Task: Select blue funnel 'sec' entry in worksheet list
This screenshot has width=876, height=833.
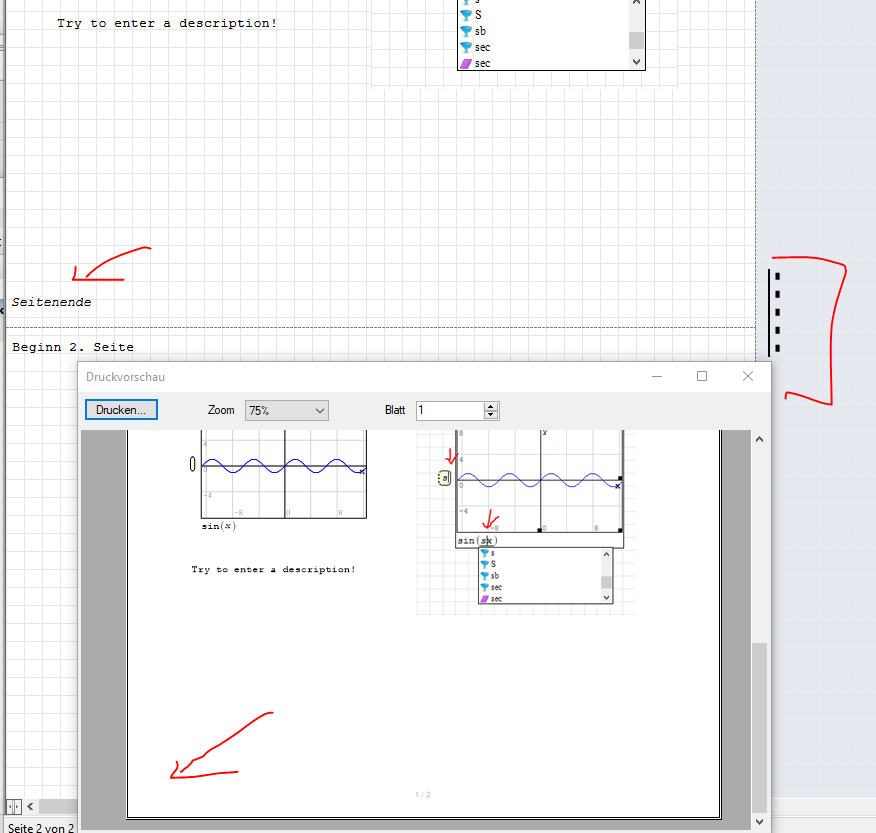Action: pyautogui.click(x=465, y=47)
